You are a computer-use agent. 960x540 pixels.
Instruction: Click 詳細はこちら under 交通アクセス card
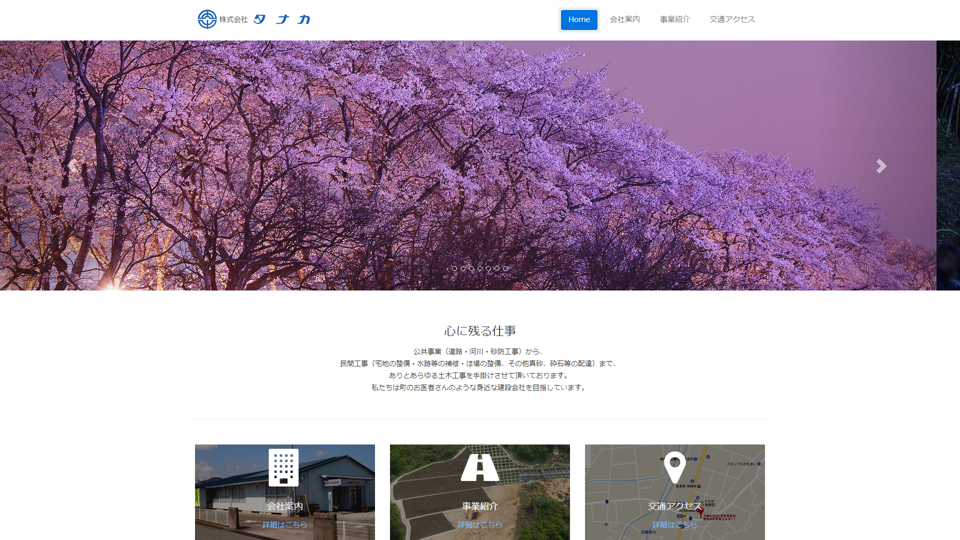tap(675, 525)
